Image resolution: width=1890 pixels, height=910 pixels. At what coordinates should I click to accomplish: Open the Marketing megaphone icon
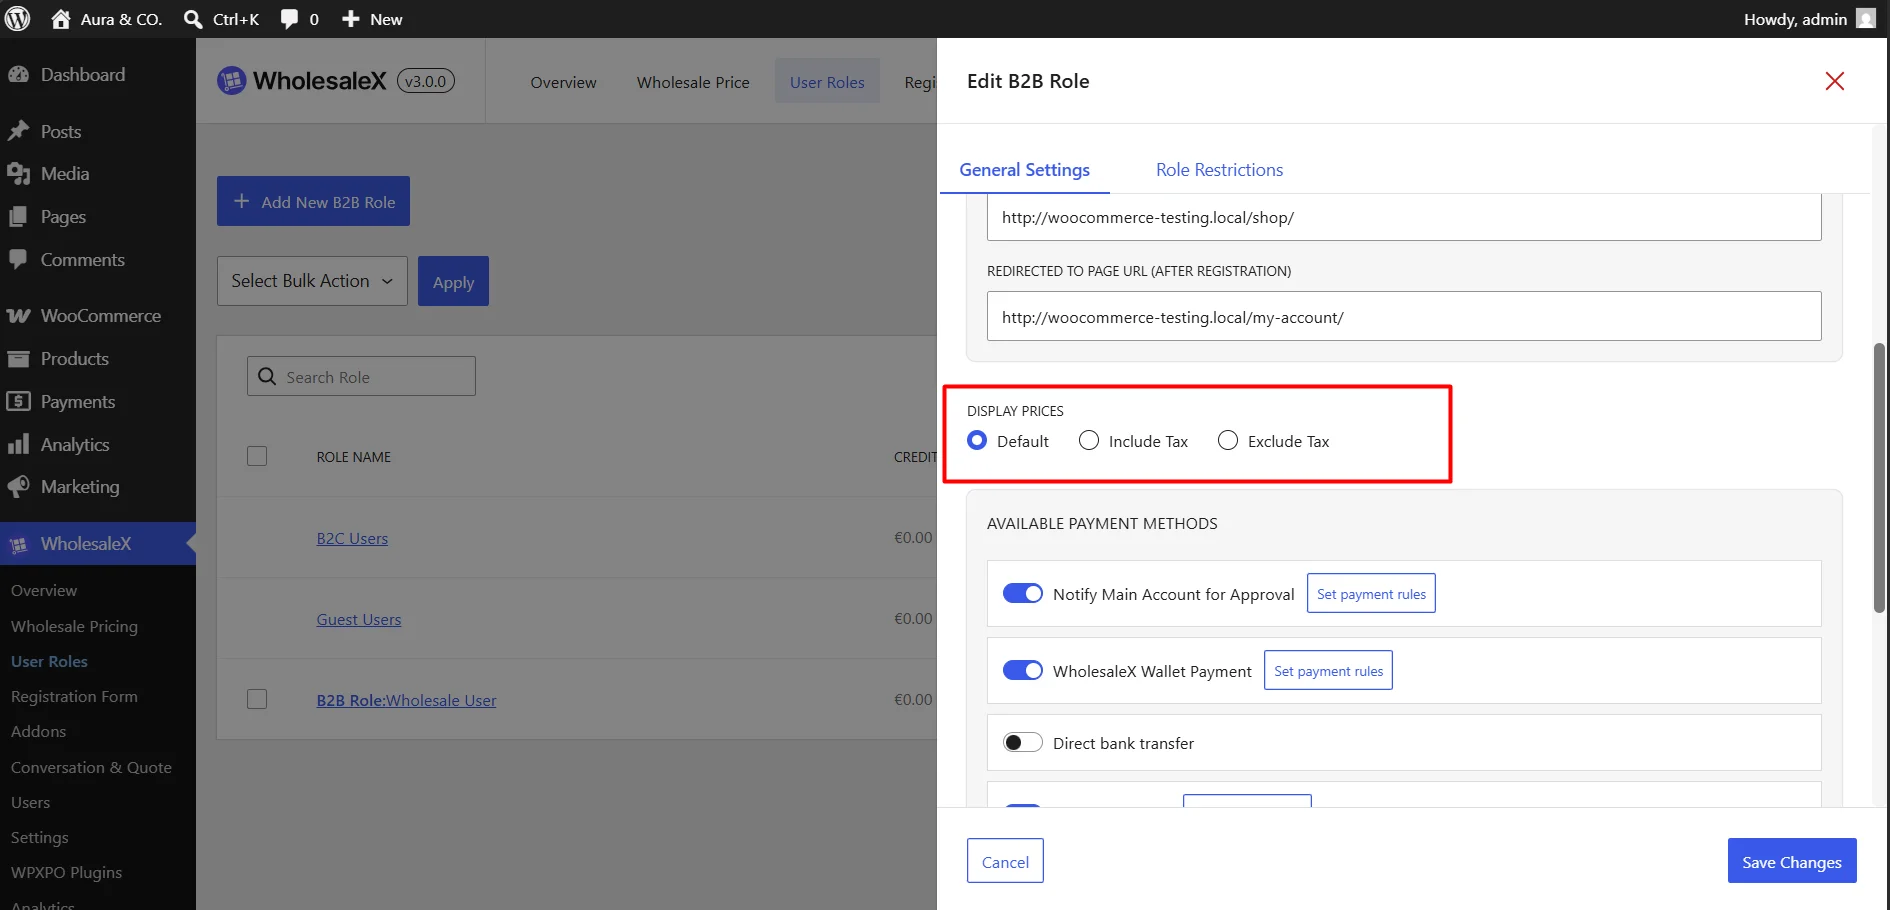(x=18, y=487)
